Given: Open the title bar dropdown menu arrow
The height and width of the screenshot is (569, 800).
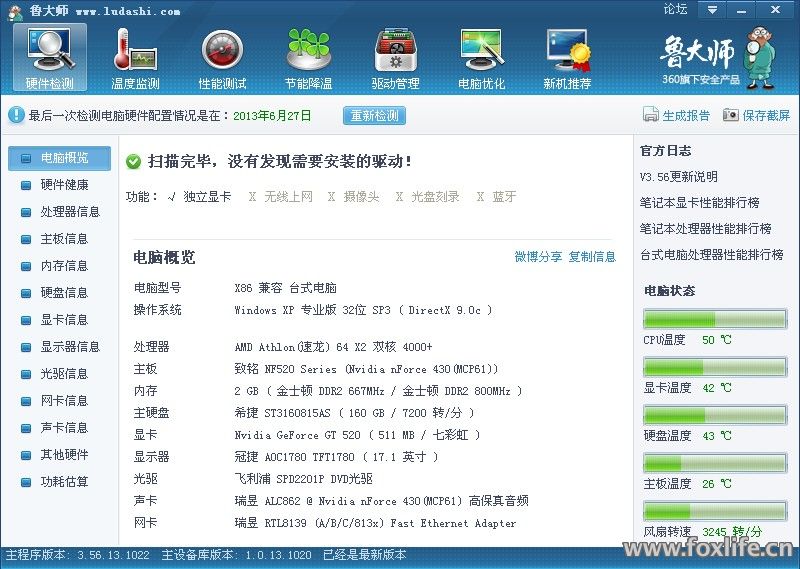Looking at the screenshot, I should point(711,10).
